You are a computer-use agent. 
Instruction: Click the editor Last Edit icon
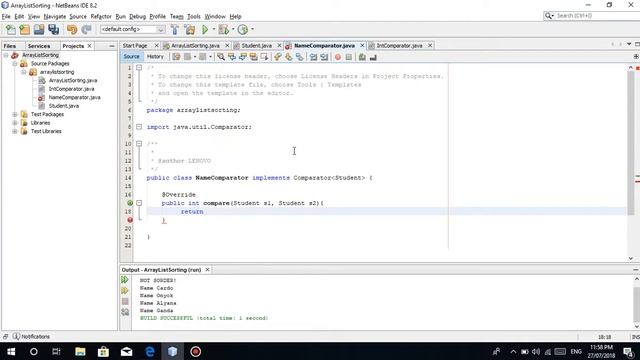pos(176,57)
